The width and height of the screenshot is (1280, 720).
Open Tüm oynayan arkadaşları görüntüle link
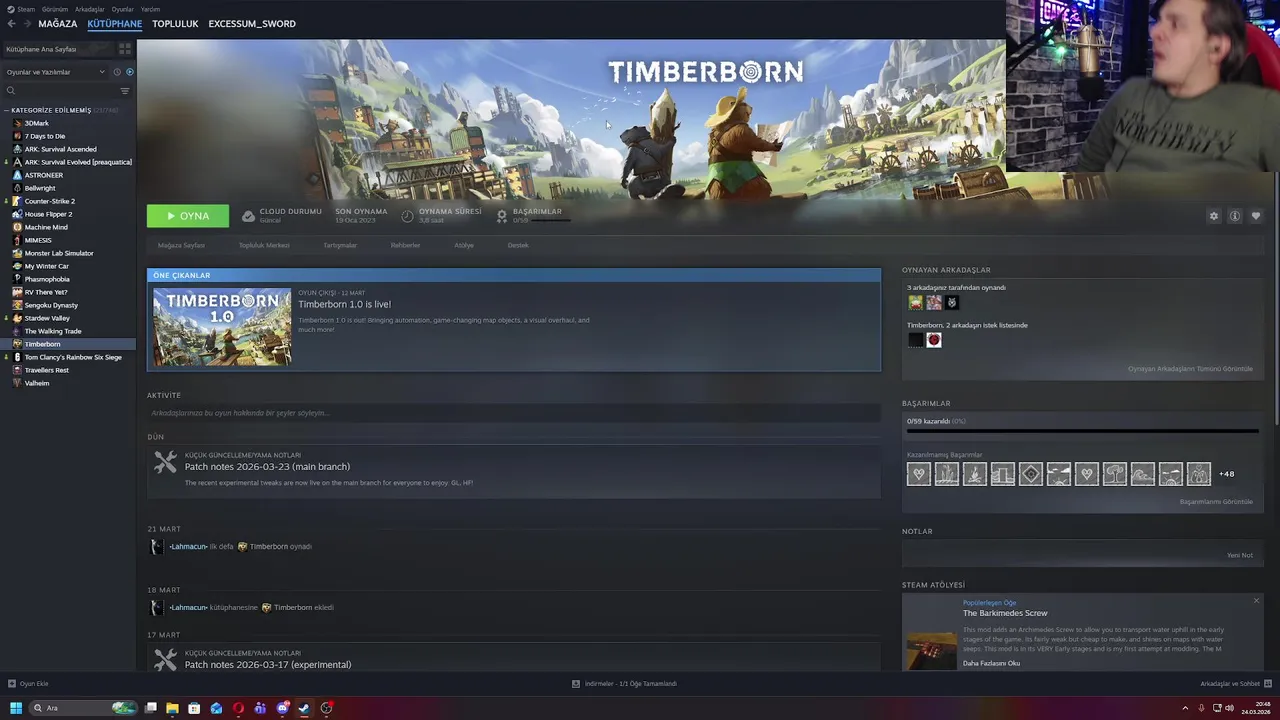(x=1190, y=369)
